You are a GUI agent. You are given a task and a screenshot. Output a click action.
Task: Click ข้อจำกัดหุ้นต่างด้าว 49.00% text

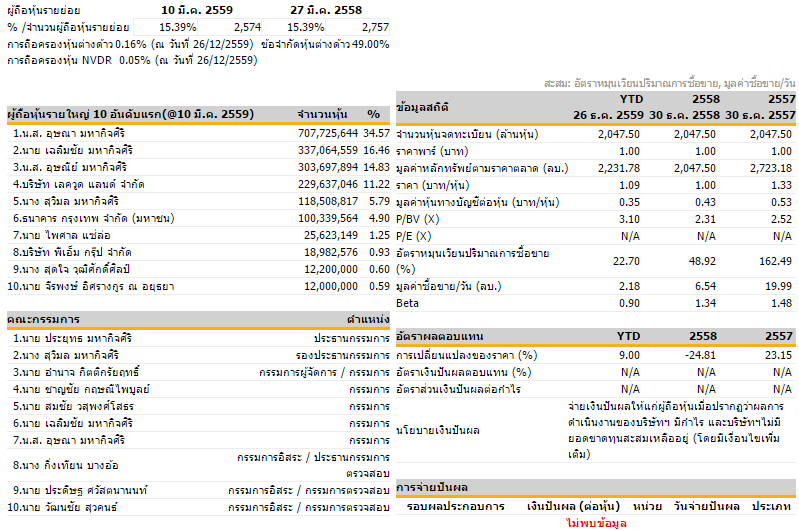325,44
